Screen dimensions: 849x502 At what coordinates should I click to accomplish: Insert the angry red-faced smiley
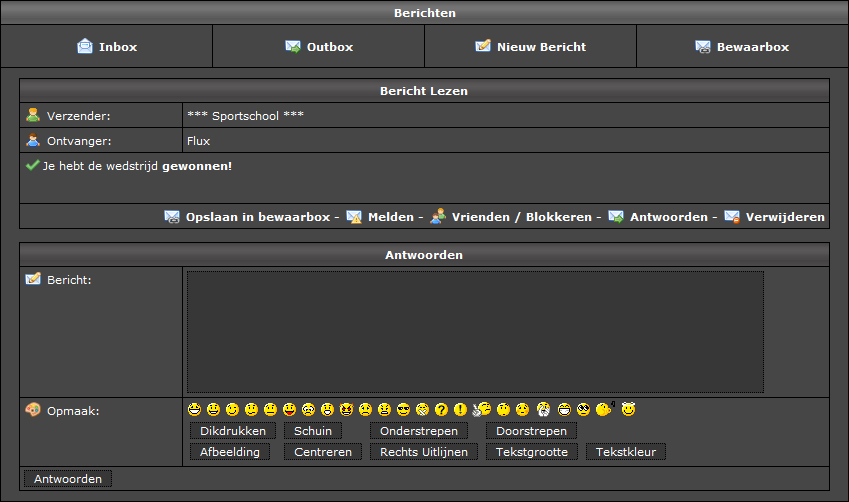(346, 409)
